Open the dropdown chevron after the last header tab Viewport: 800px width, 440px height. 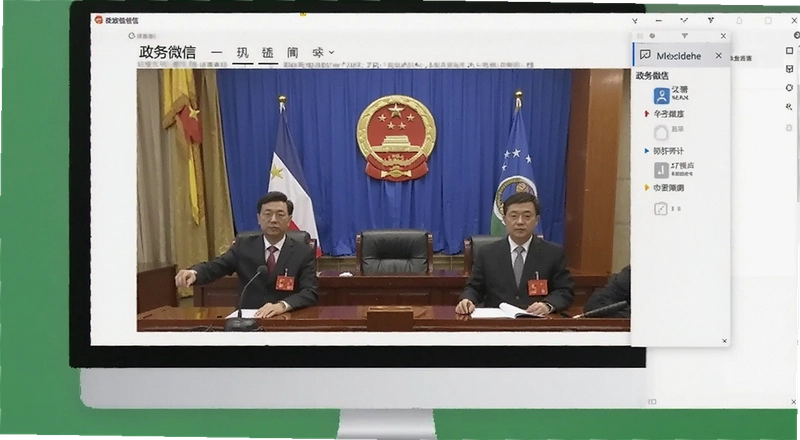(332, 52)
